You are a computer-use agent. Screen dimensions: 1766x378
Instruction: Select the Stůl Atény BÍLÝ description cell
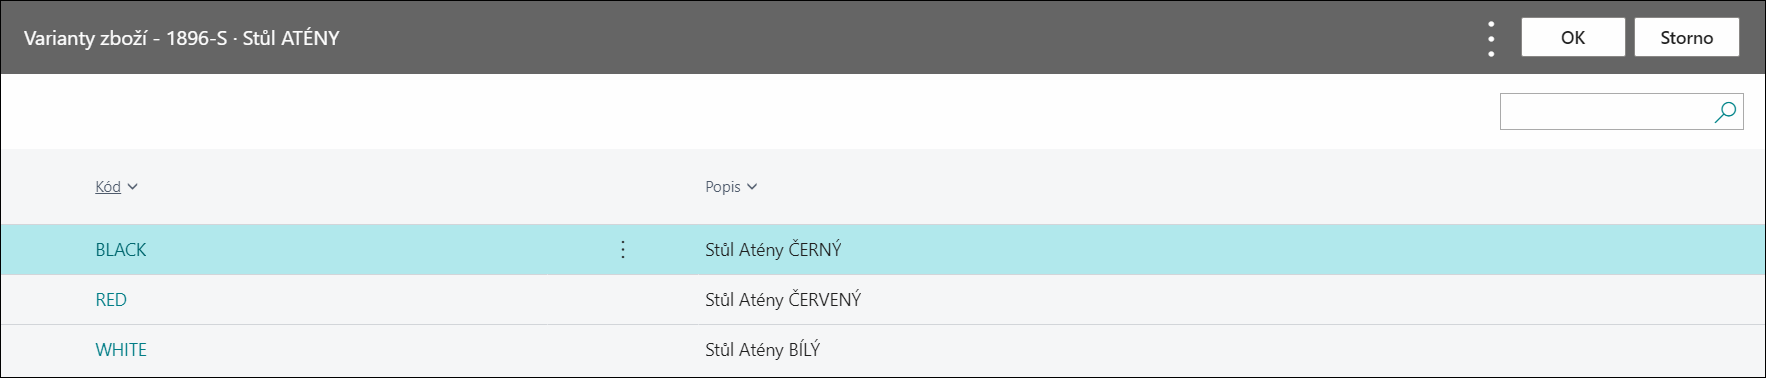(x=762, y=350)
